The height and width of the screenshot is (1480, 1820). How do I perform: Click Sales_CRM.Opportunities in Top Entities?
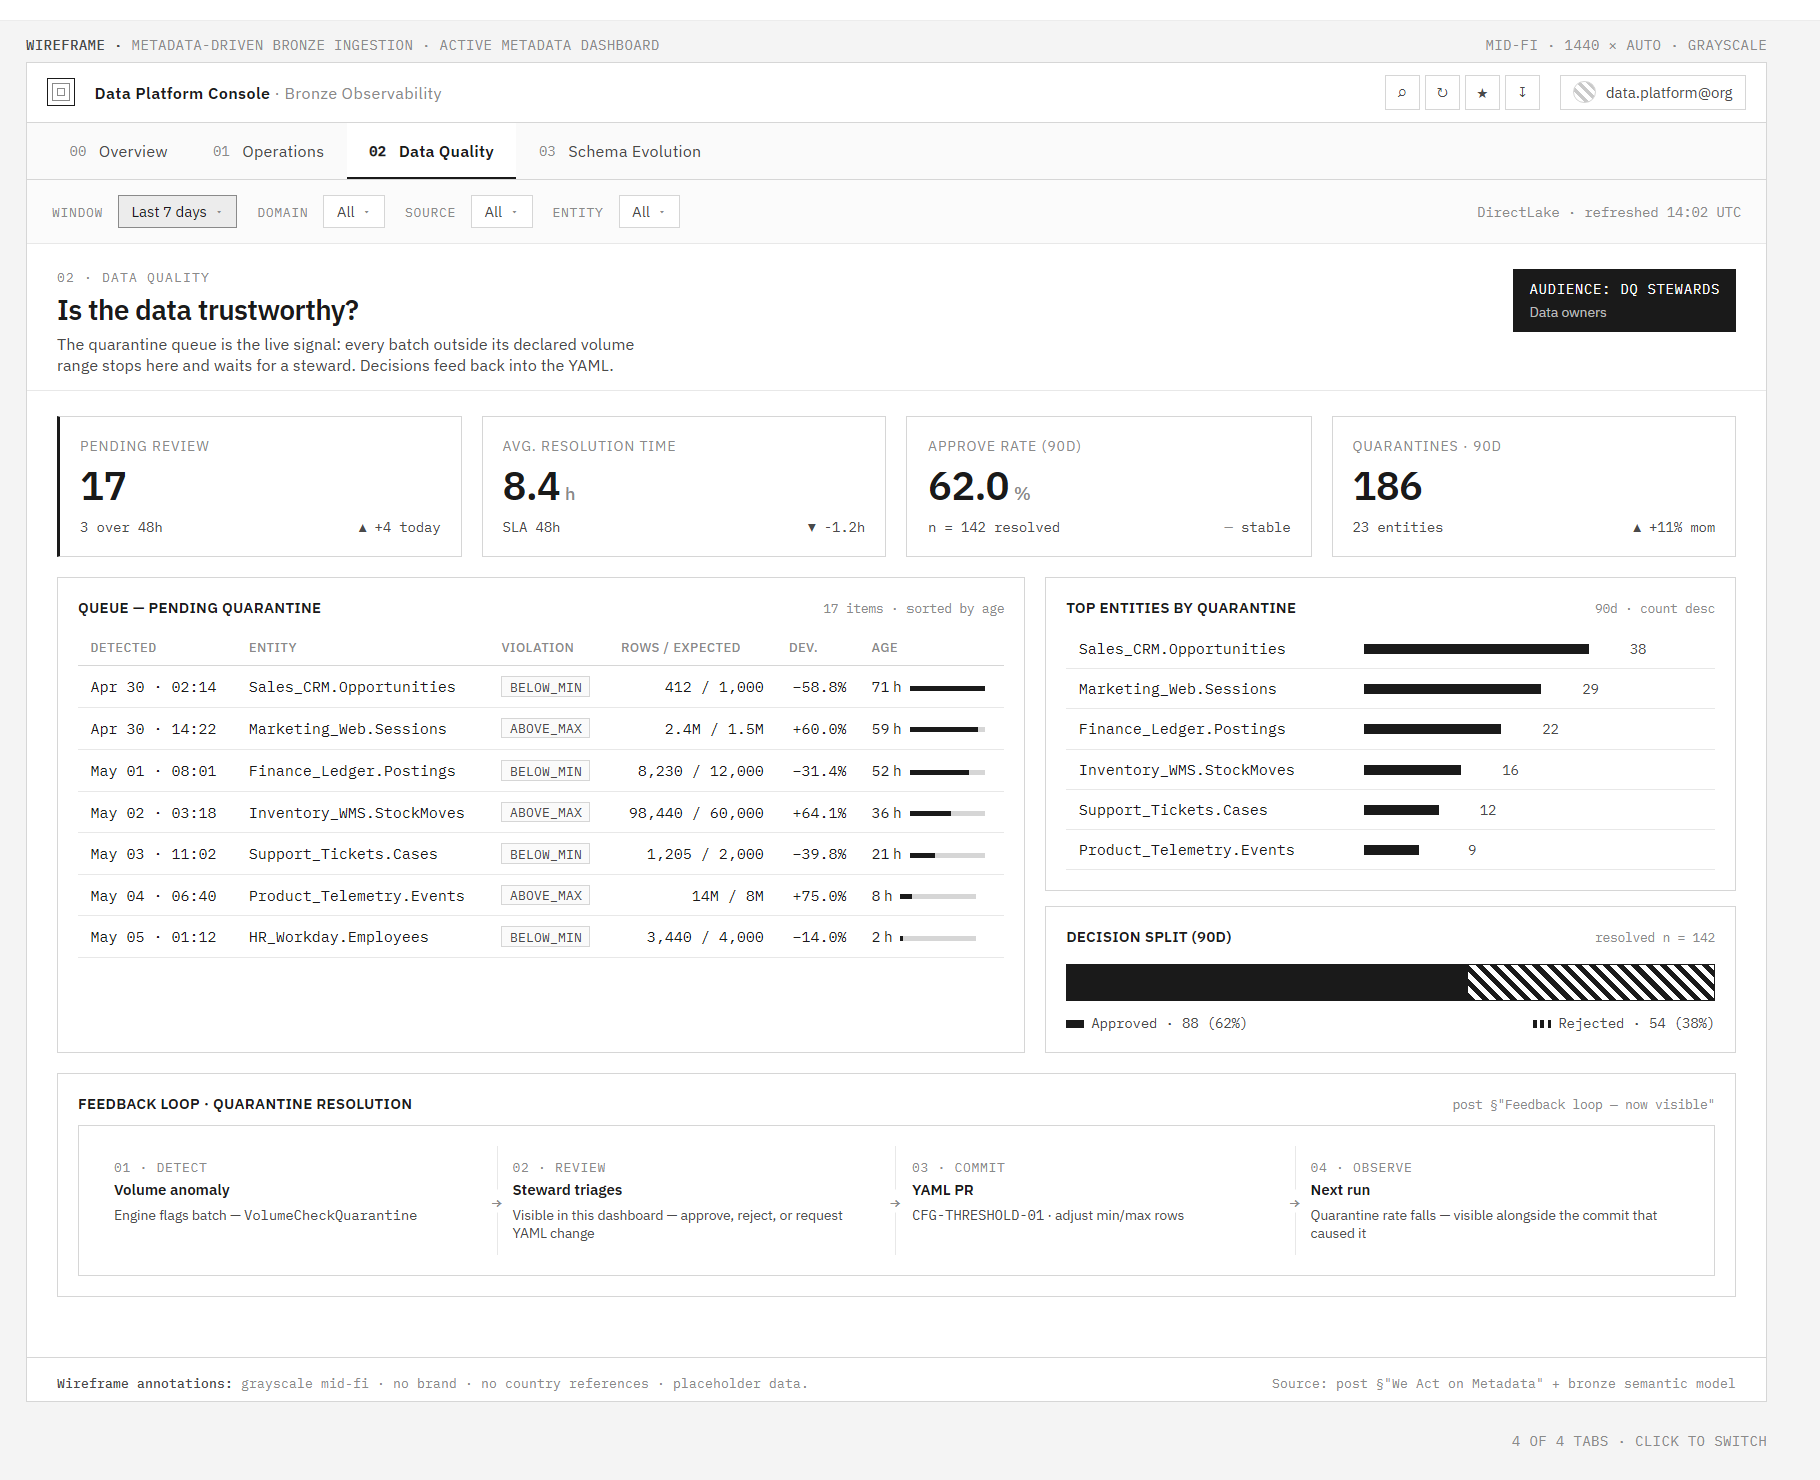[1182, 649]
